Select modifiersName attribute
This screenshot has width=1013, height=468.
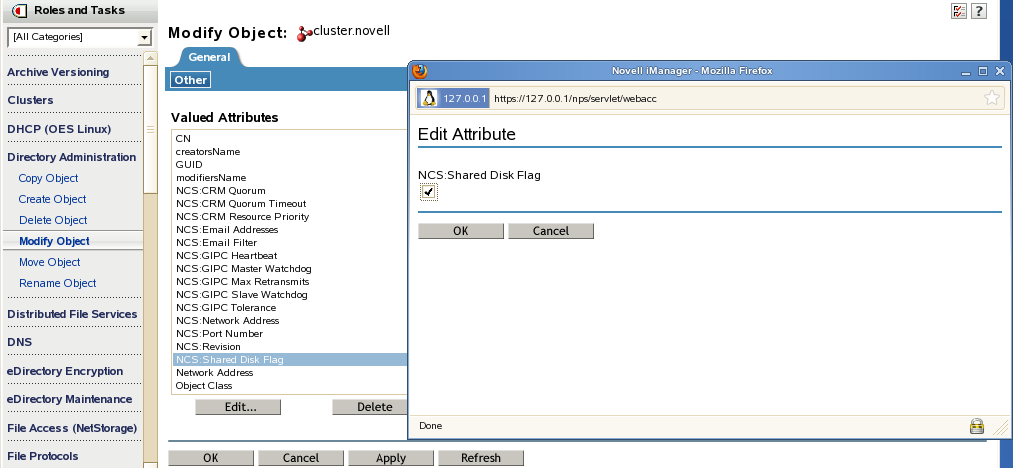[291, 177]
